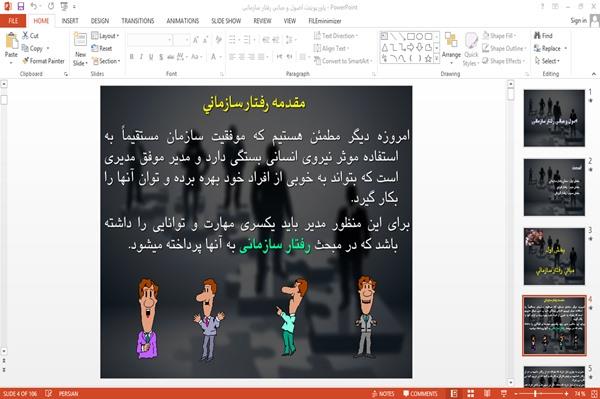Switch to Normal view icon

tap(454, 394)
